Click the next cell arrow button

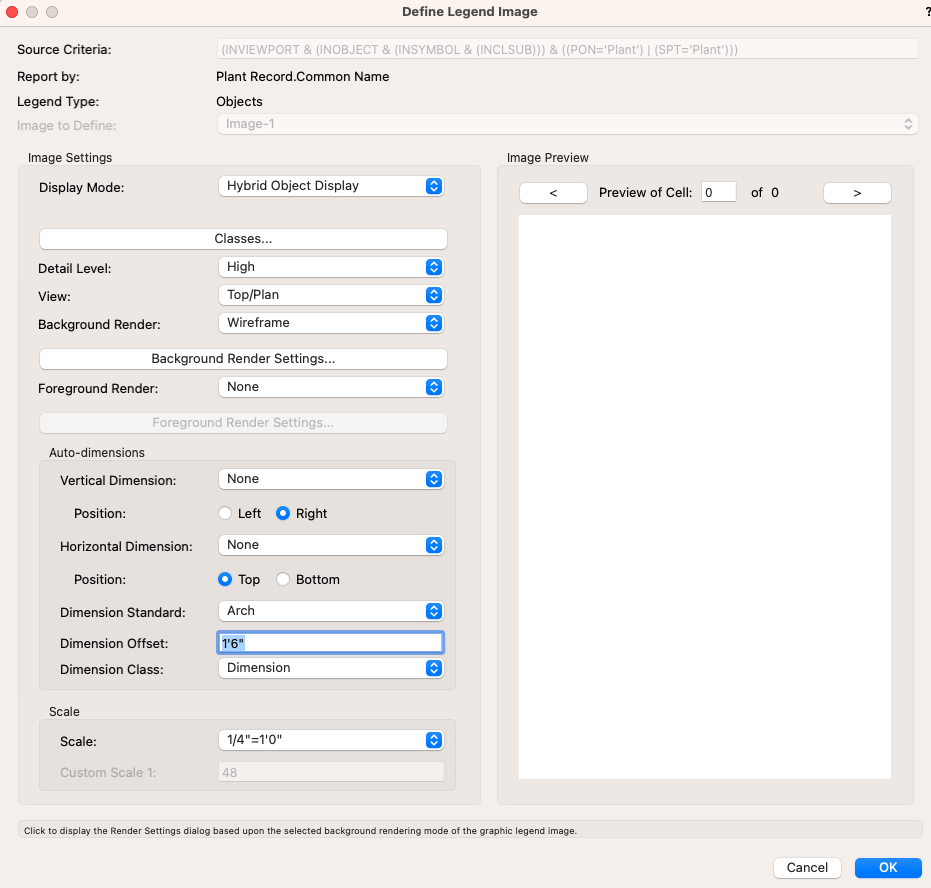click(x=857, y=193)
